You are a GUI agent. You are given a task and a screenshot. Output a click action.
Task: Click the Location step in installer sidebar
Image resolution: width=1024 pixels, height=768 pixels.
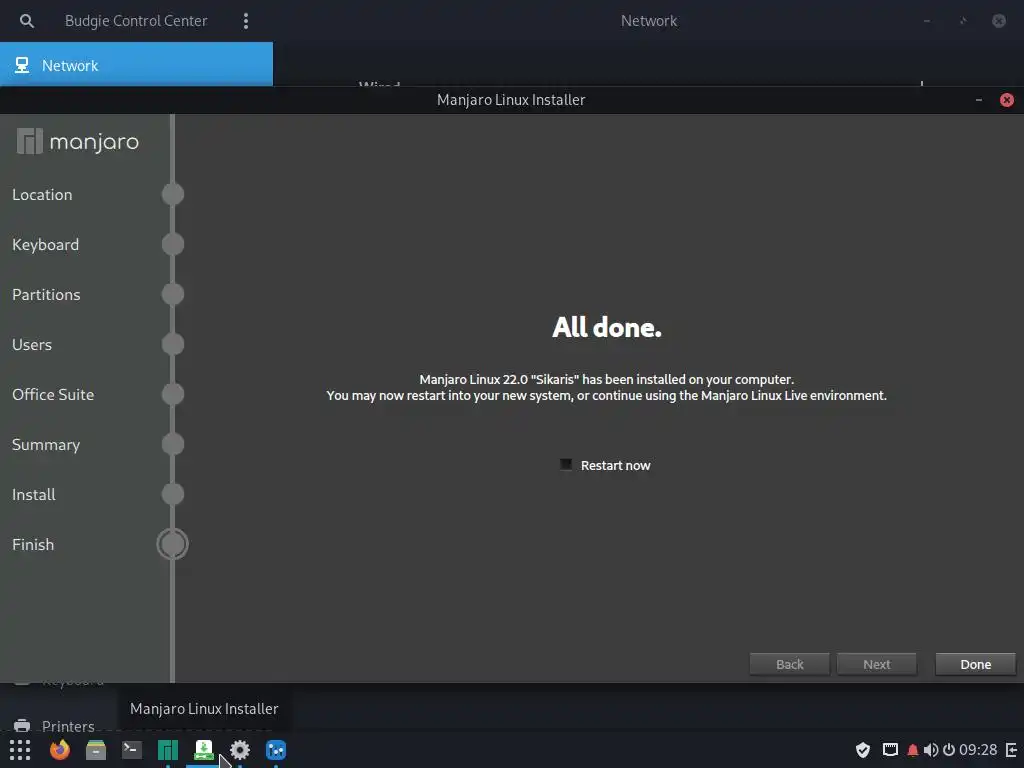42,195
